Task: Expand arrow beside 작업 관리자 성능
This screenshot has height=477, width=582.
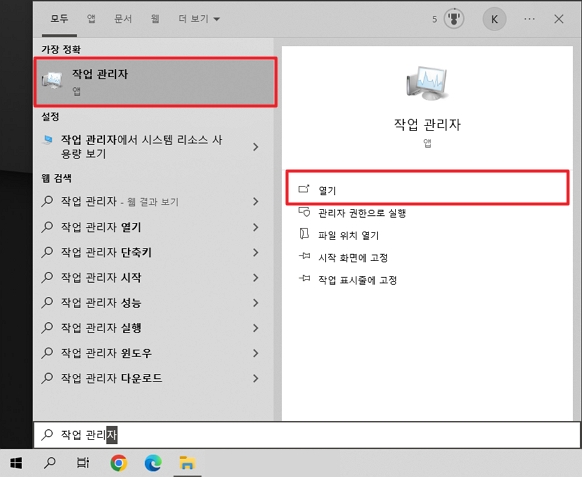Action: click(x=256, y=303)
